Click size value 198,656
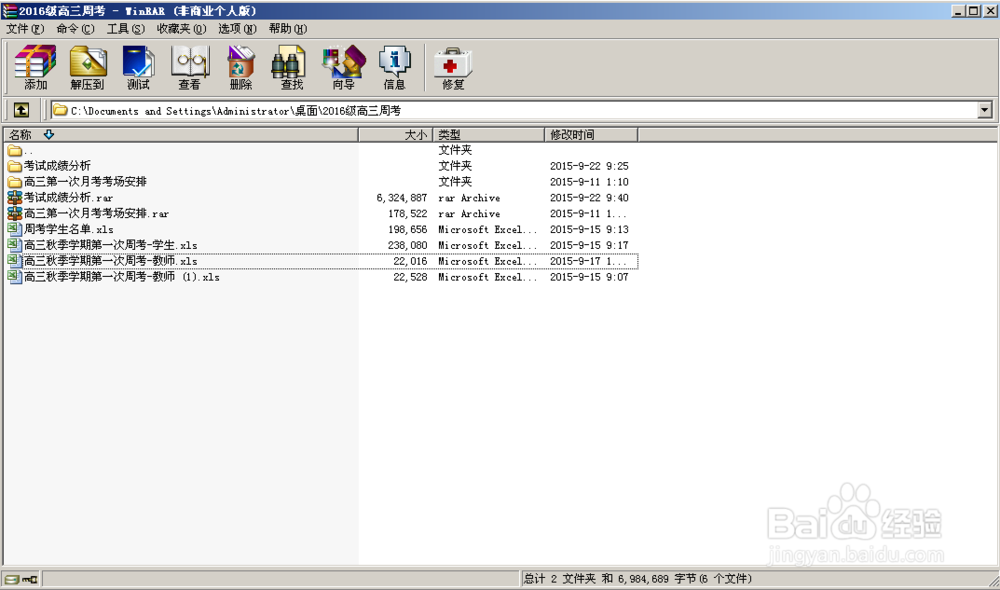 tap(408, 229)
